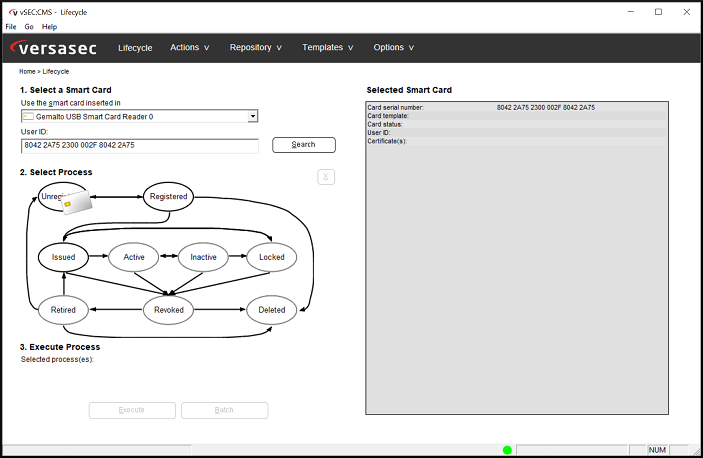
Task: Select the Issued state node
Action: (63, 257)
